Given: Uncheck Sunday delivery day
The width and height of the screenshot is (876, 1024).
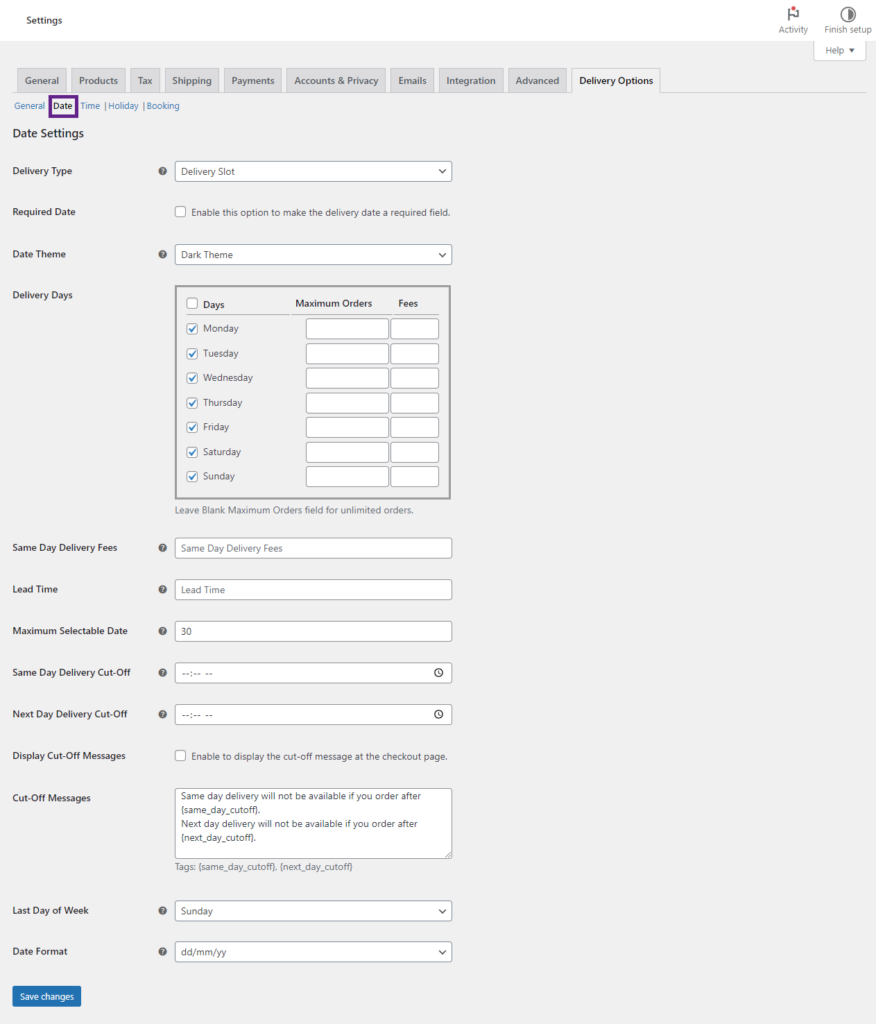Looking at the screenshot, I should [192, 477].
